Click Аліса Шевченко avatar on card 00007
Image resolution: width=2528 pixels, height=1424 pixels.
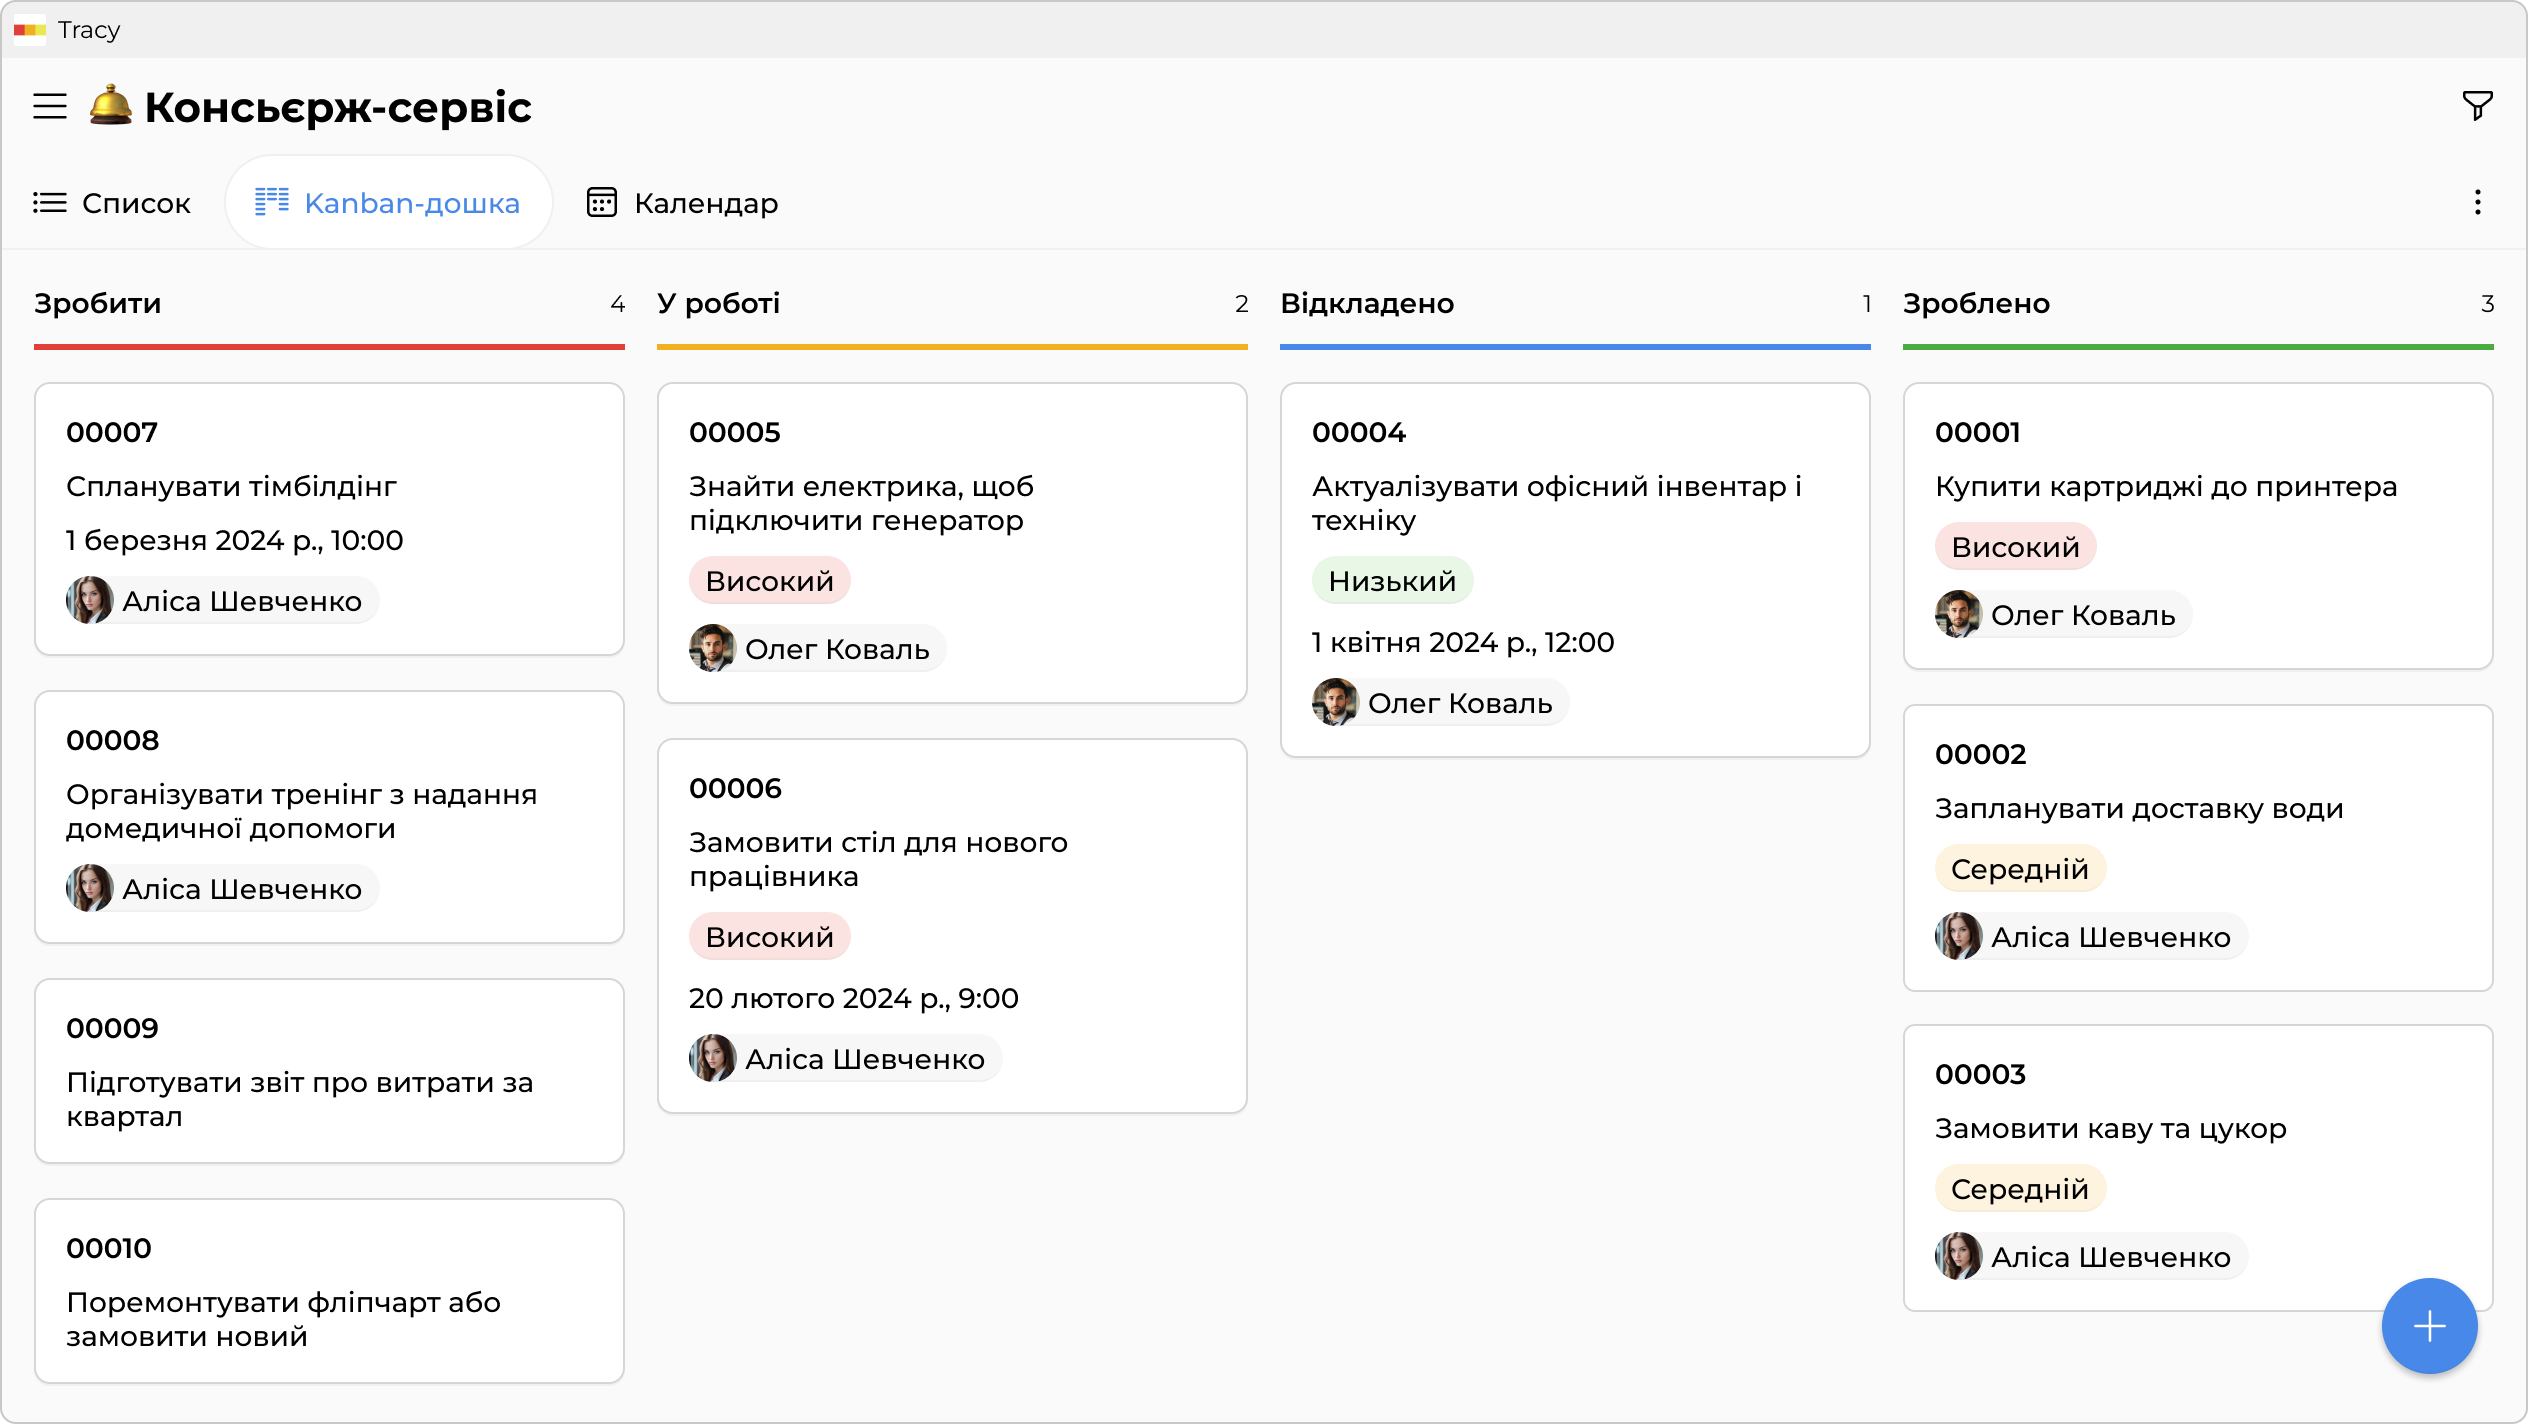[x=89, y=601]
